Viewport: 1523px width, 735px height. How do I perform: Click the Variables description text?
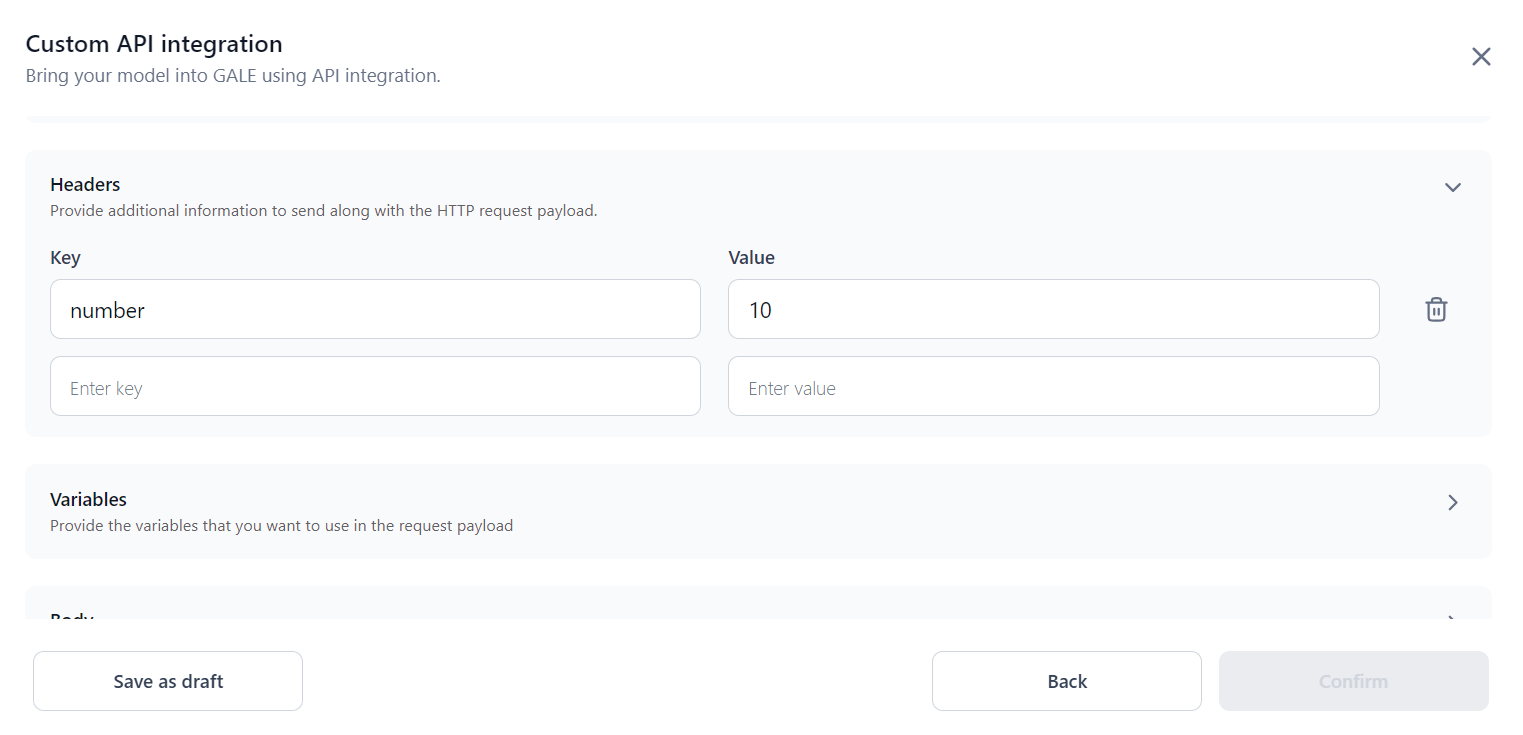pos(281,526)
